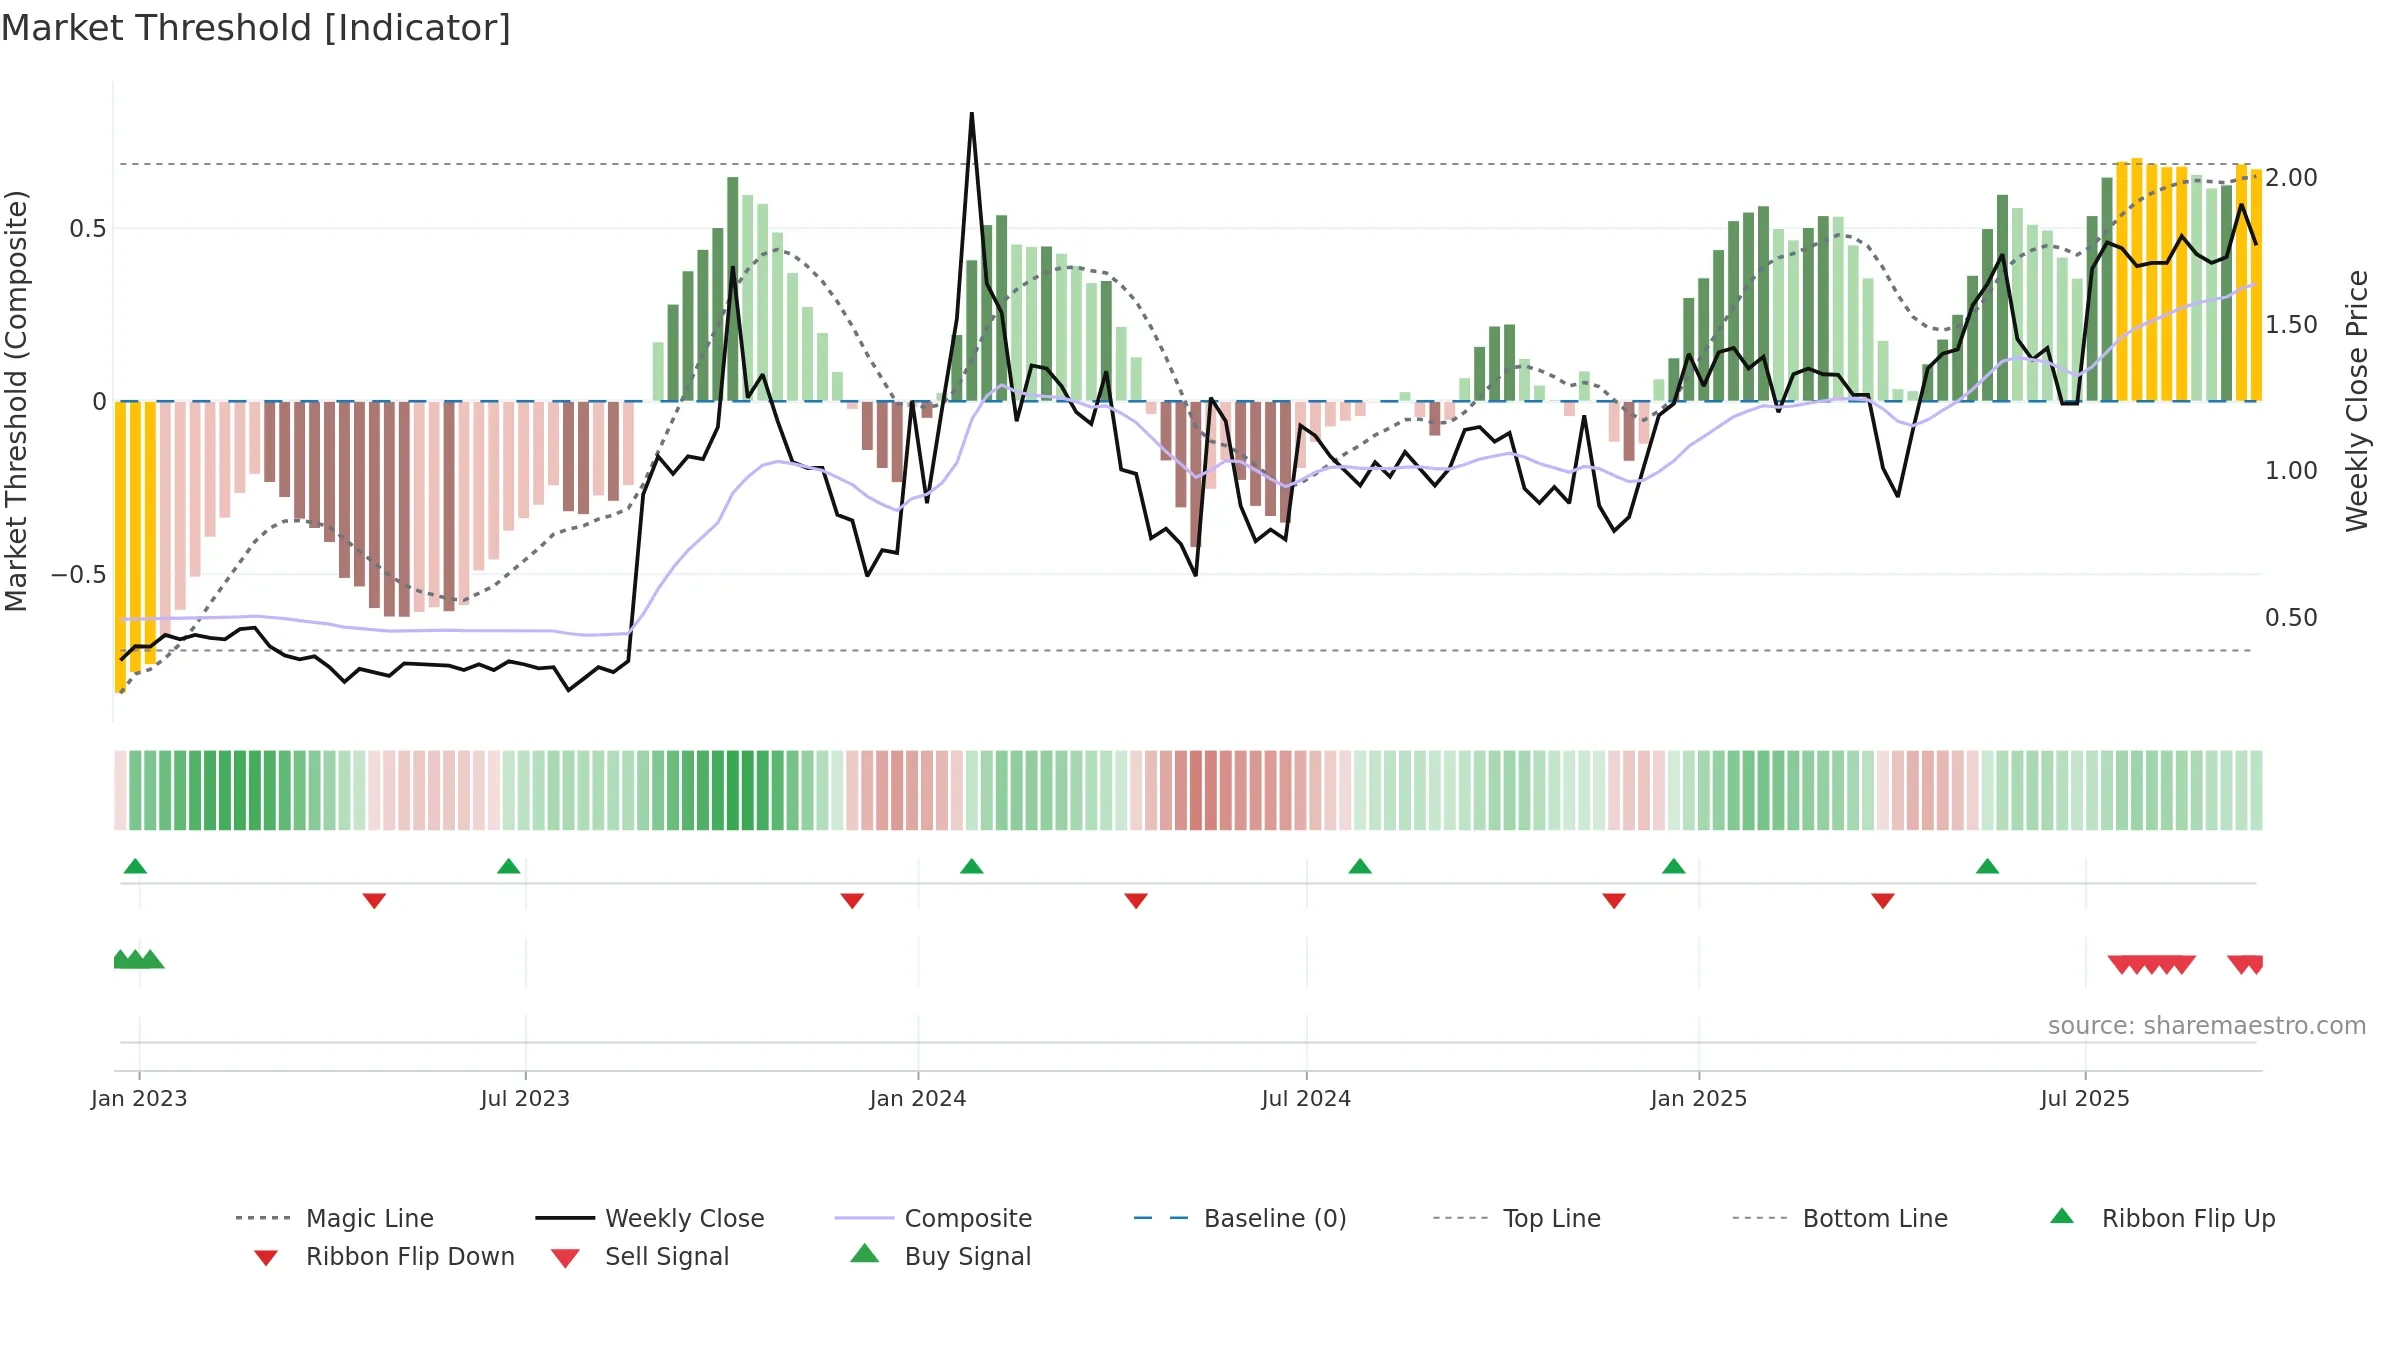The image size is (2400, 1350).
Task: Click the ribbon flip up marker after Jan 2024
Action: click(971, 866)
